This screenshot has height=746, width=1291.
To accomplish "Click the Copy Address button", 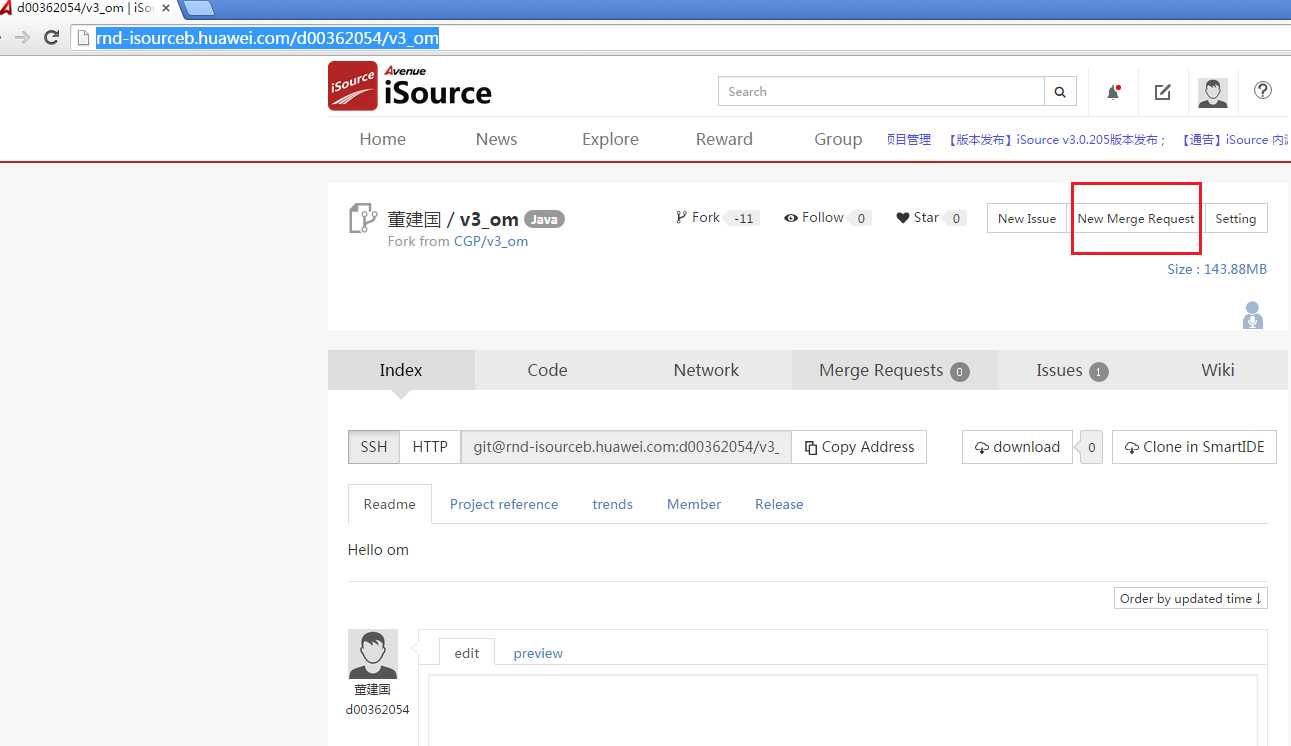I will click(859, 447).
